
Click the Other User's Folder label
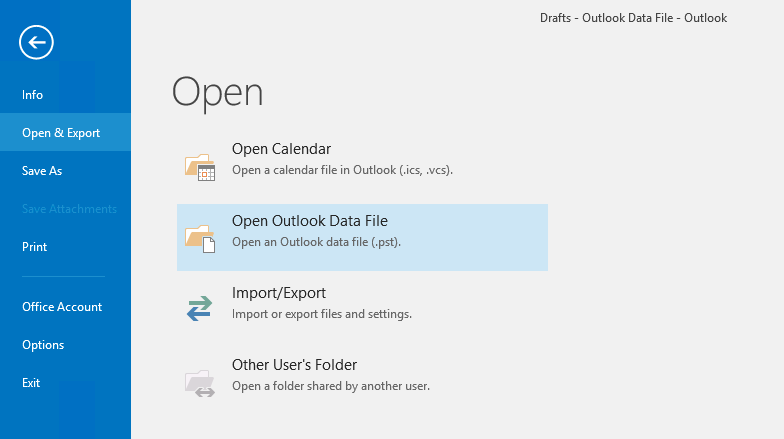294,365
